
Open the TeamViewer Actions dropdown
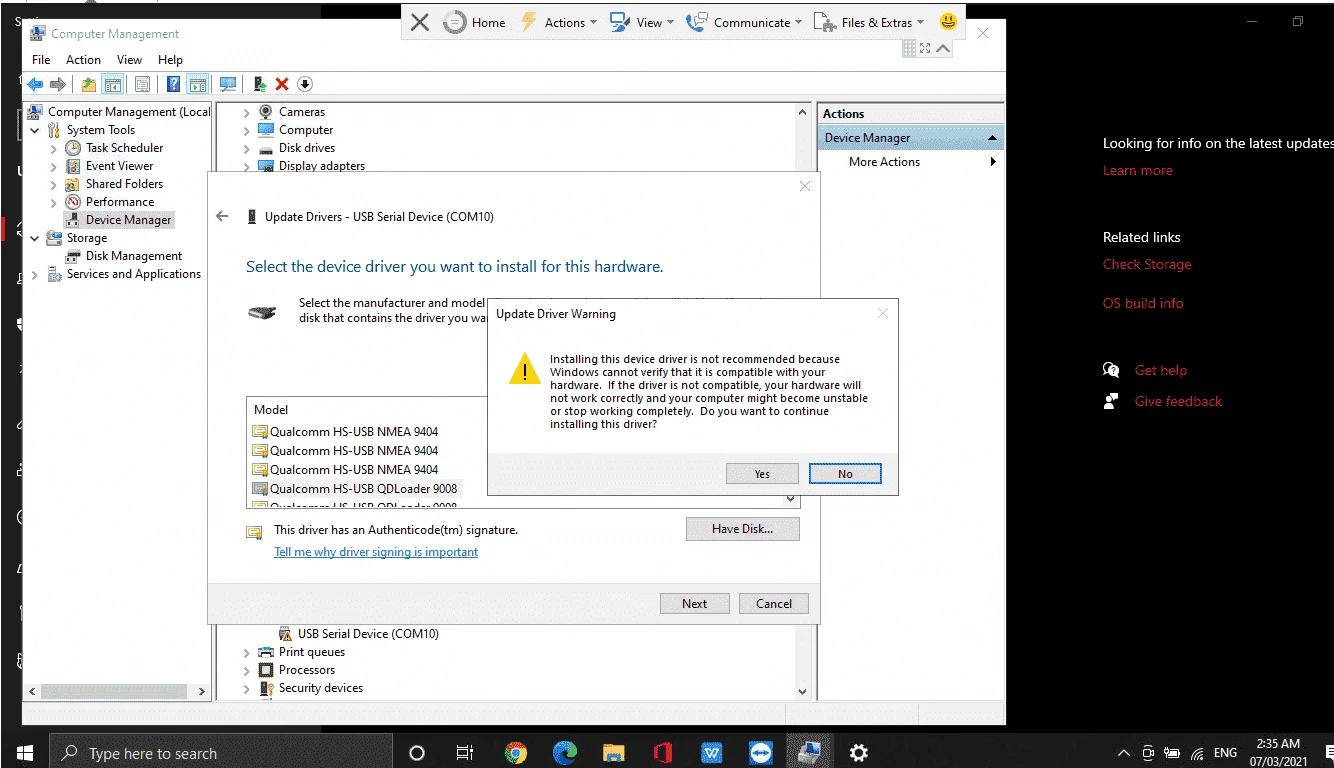pyautogui.click(x=558, y=22)
